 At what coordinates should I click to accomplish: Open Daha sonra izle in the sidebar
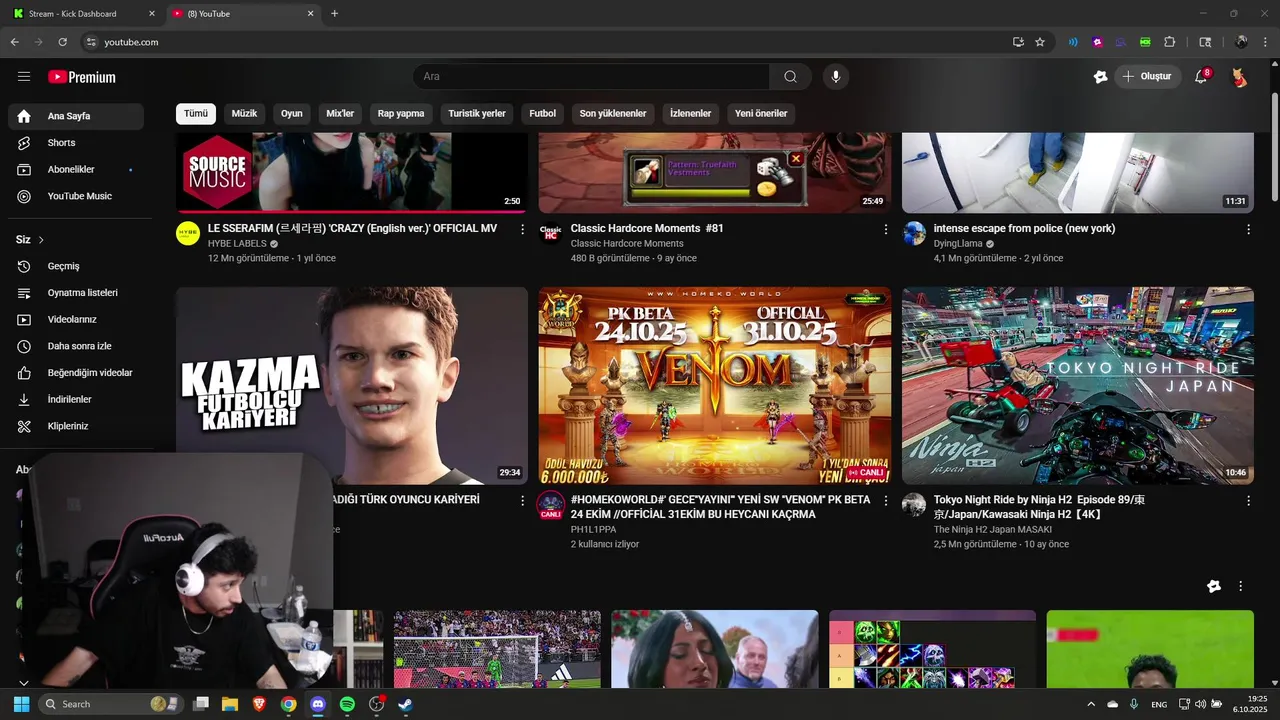(76, 346)
